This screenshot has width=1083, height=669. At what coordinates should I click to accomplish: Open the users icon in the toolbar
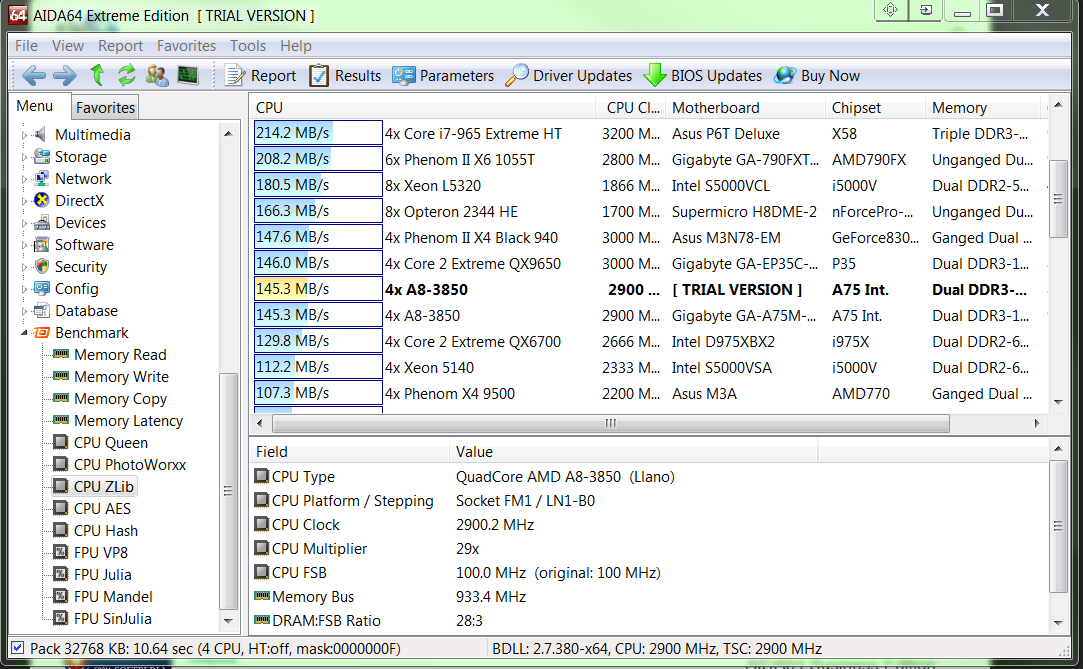coord(157,75)
